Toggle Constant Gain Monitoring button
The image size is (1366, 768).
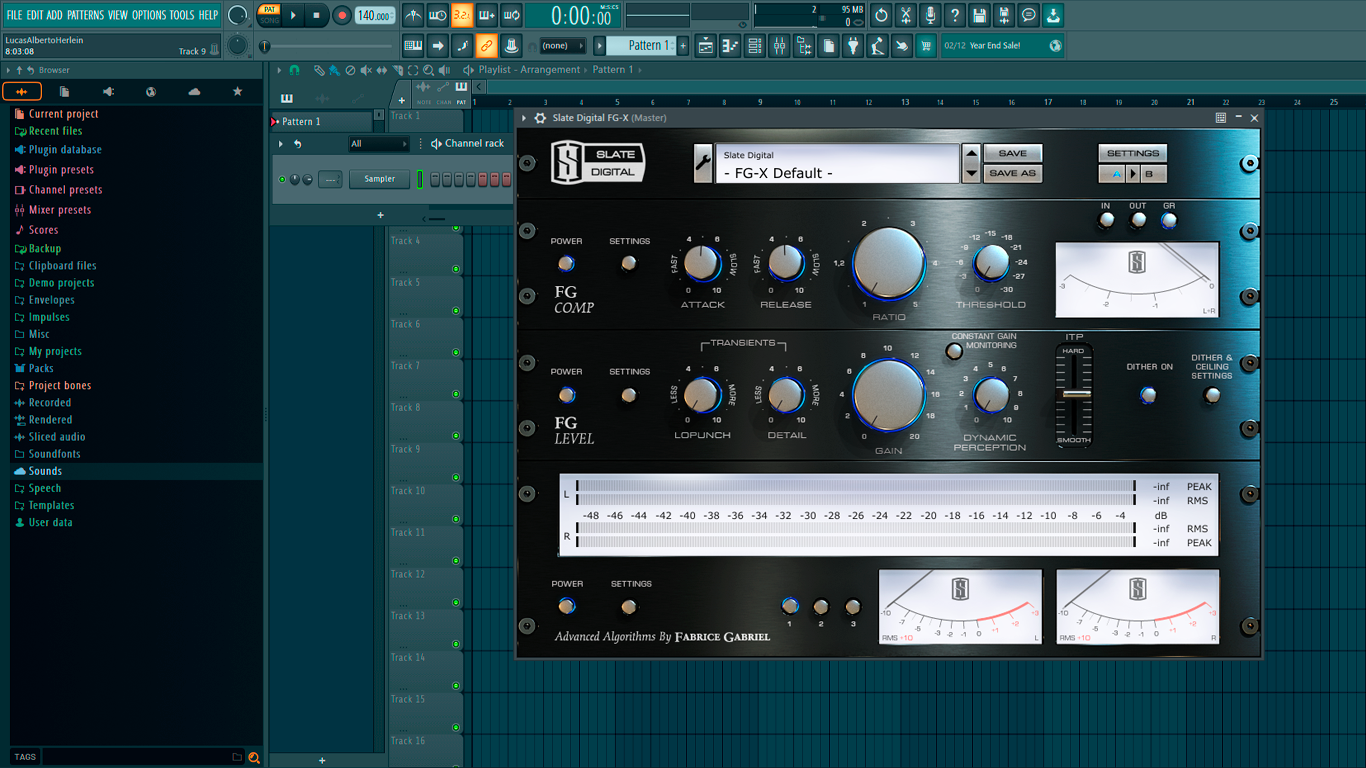point(954,351)
